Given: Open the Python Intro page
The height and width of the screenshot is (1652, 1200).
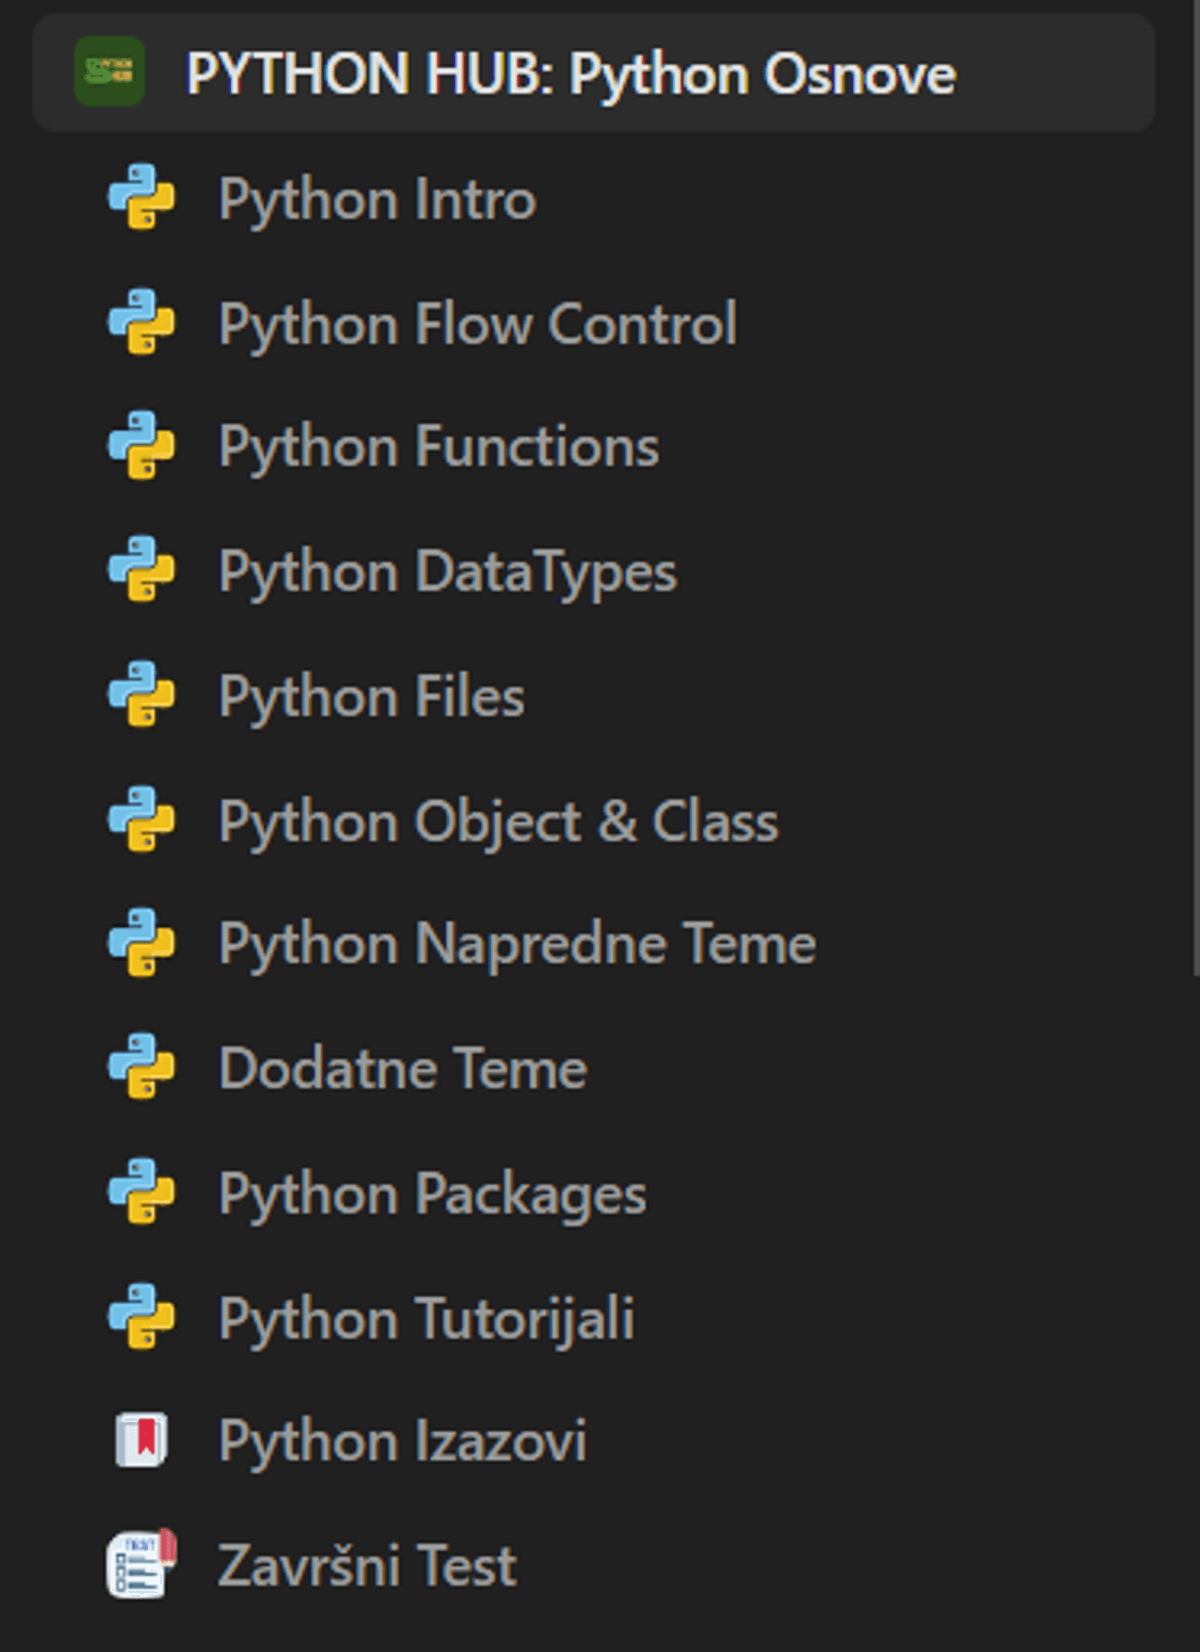Looking at the screenshot, I should pyautogui.click(x=377, y=199).
